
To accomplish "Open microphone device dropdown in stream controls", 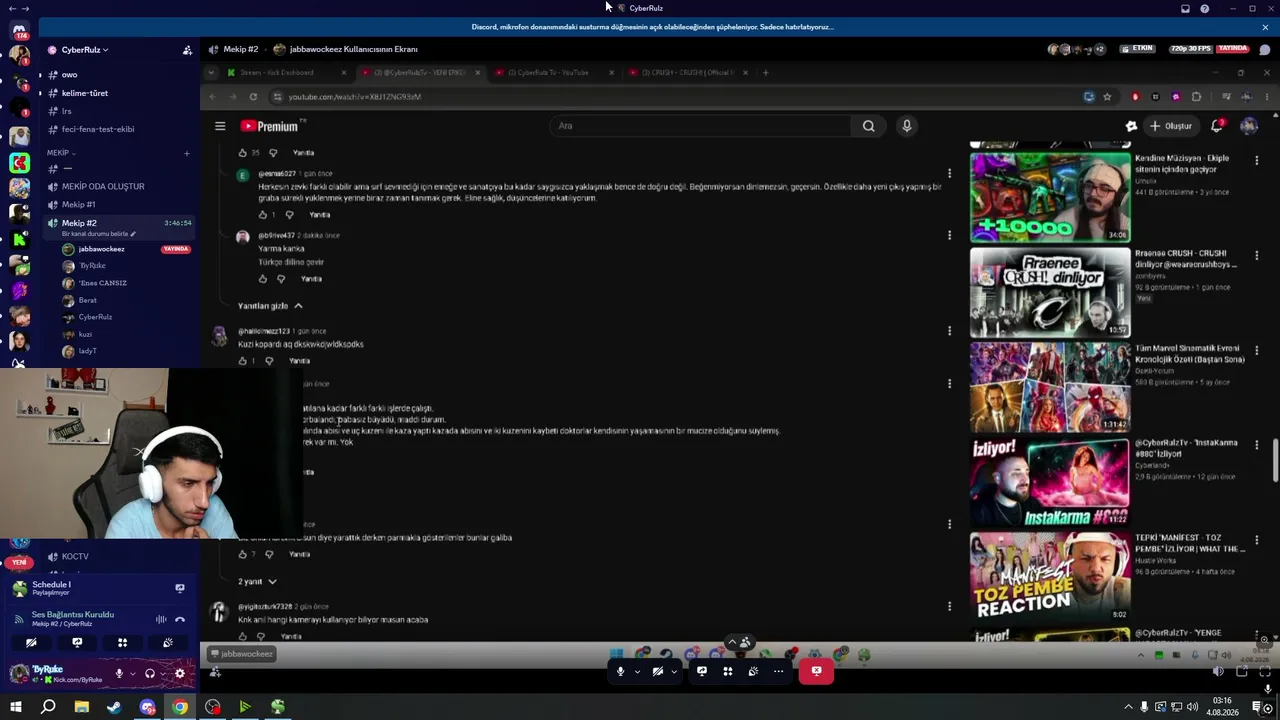I will (637, 671).
